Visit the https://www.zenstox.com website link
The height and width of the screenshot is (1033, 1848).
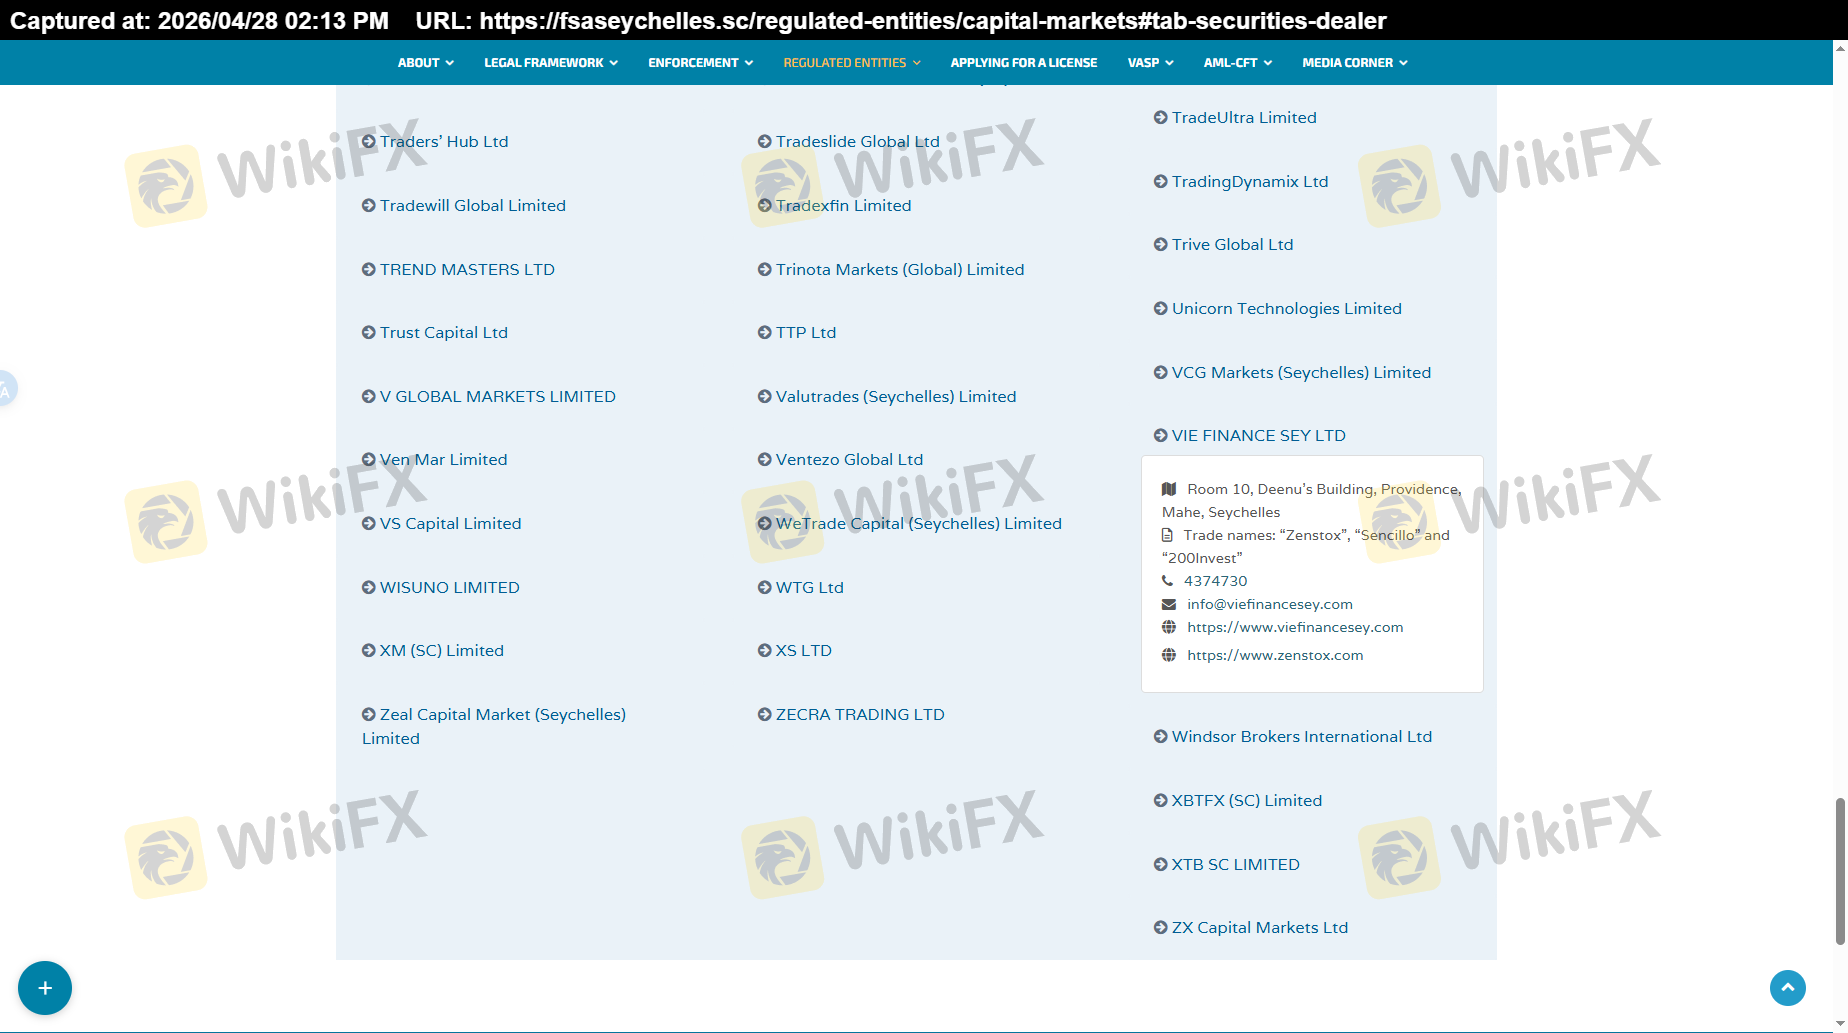click(x=1275, y=656)
